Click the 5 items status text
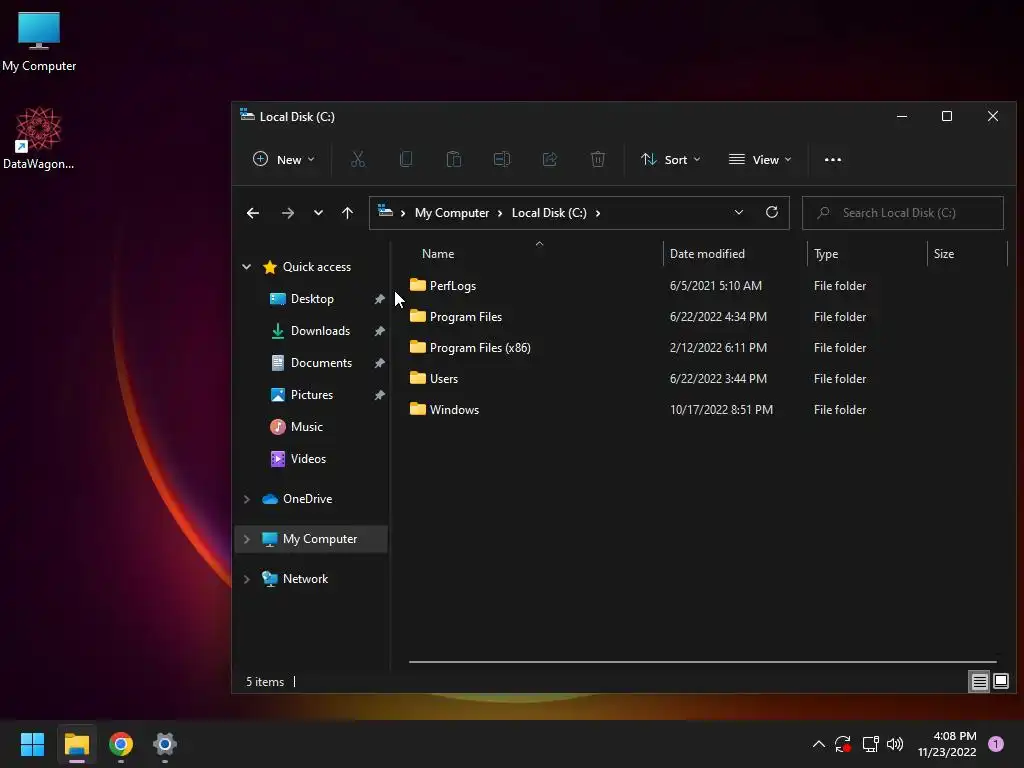1024x768 pixels. pos(265,682)
